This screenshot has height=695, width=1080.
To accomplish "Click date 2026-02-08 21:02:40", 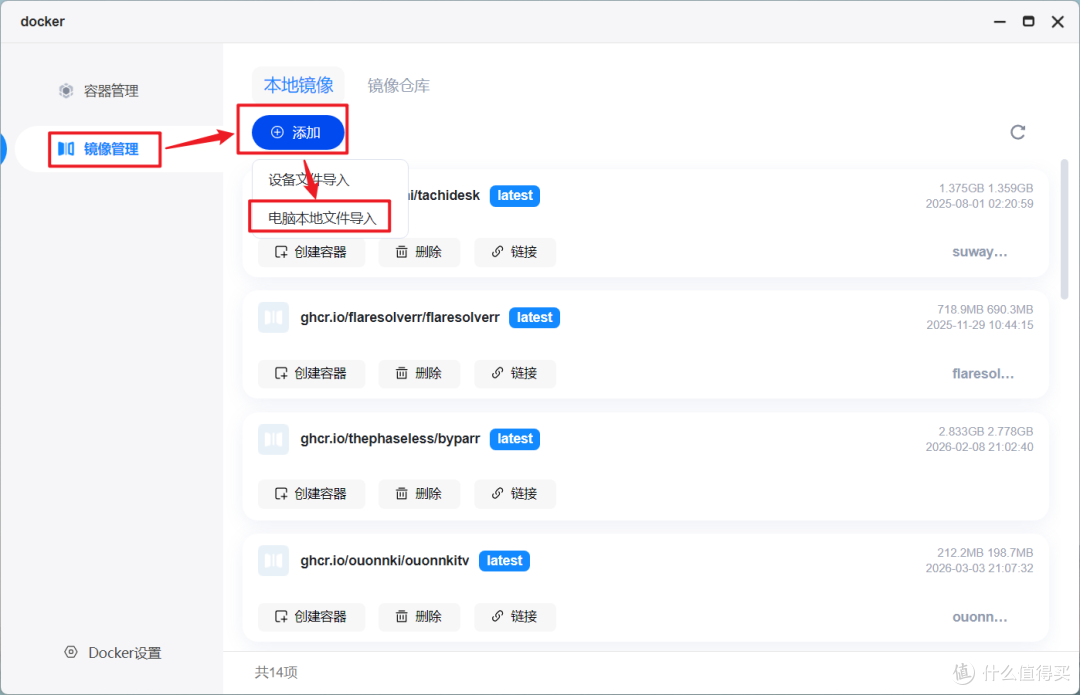I will coord(979,447).
